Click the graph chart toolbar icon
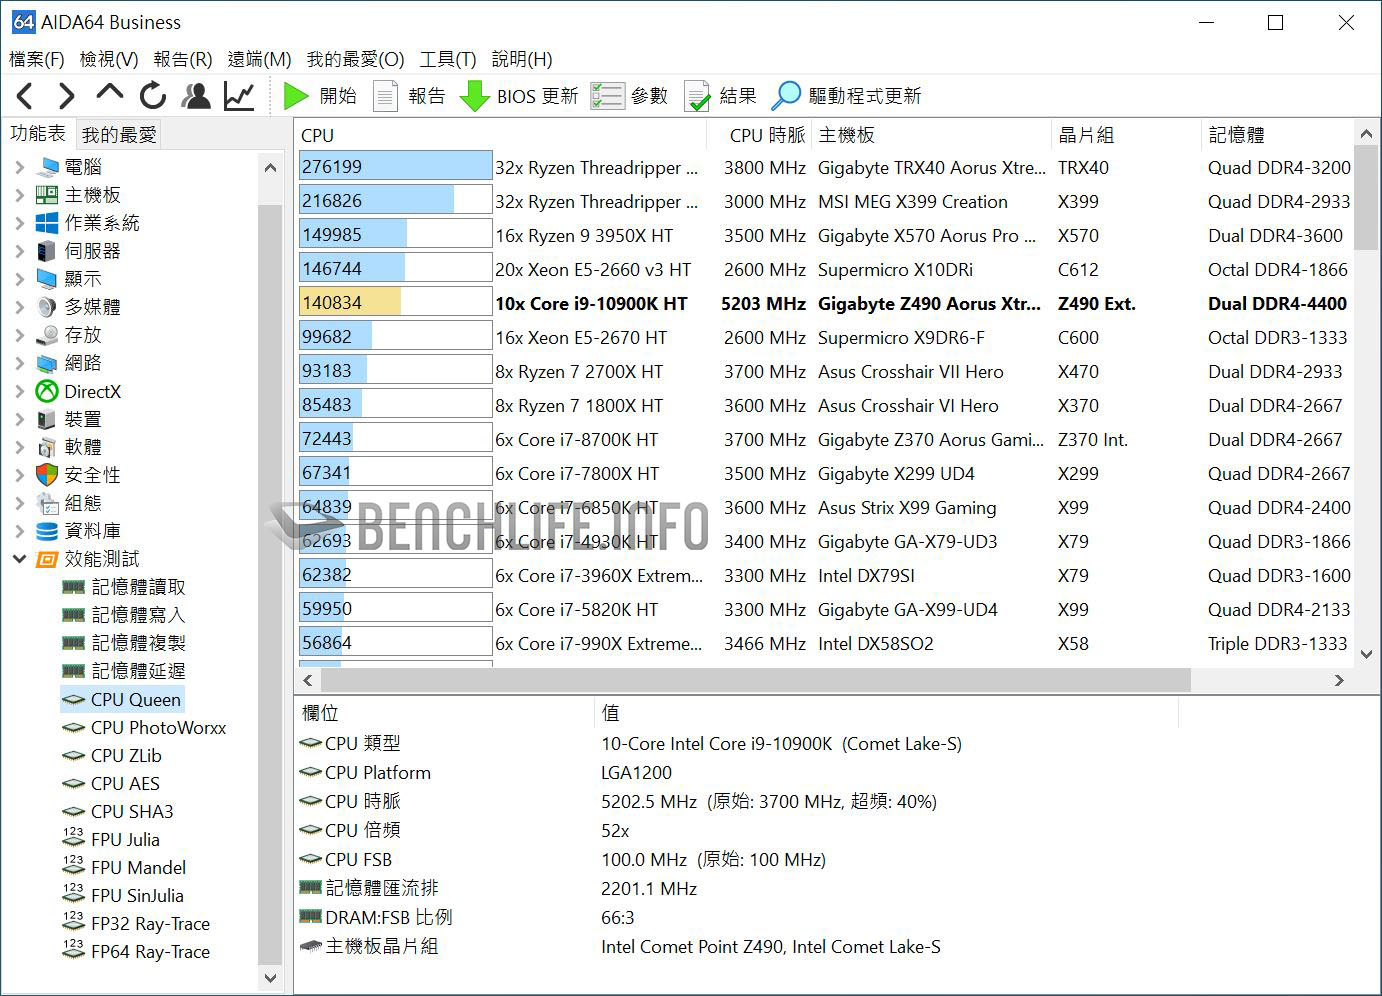Viewport: 1382px width, 996px height. point(239,96)
